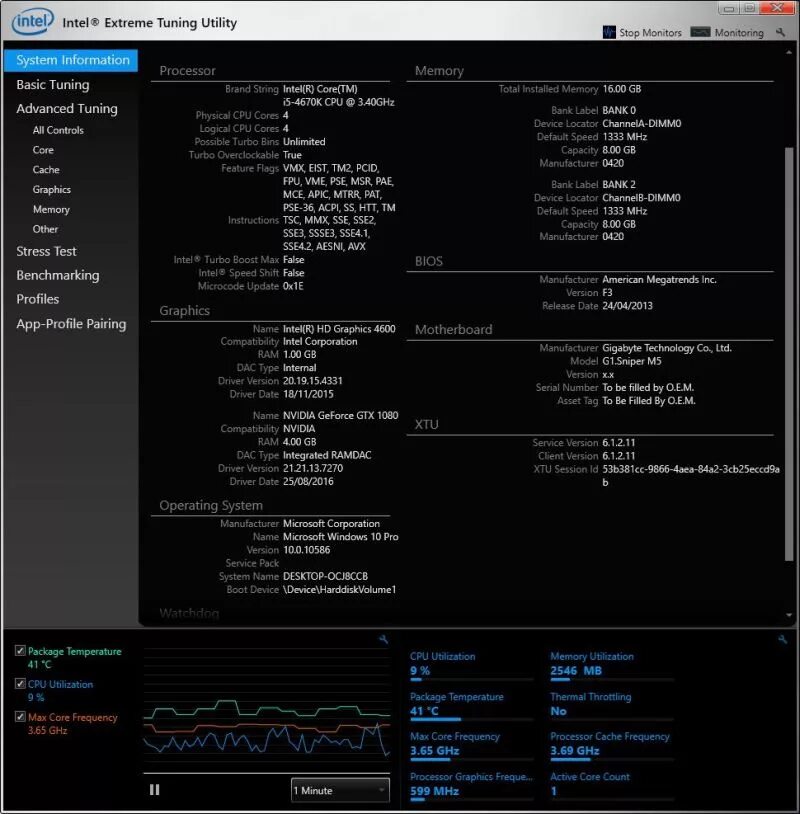Click the BIOS section heading

coord(428,261)
